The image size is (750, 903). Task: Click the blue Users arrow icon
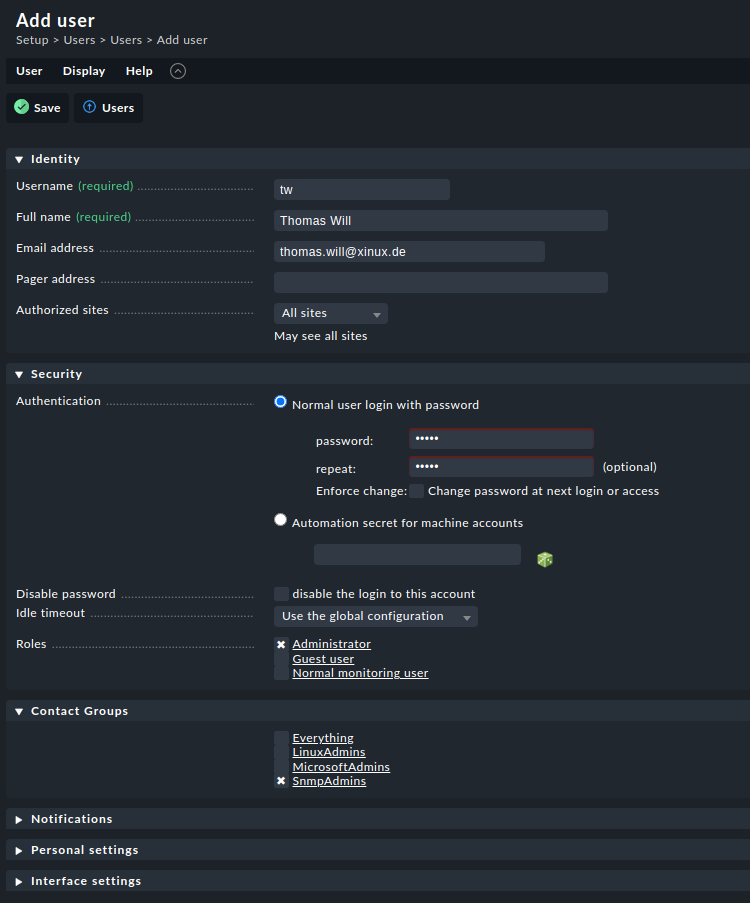(x=90, y=108)
